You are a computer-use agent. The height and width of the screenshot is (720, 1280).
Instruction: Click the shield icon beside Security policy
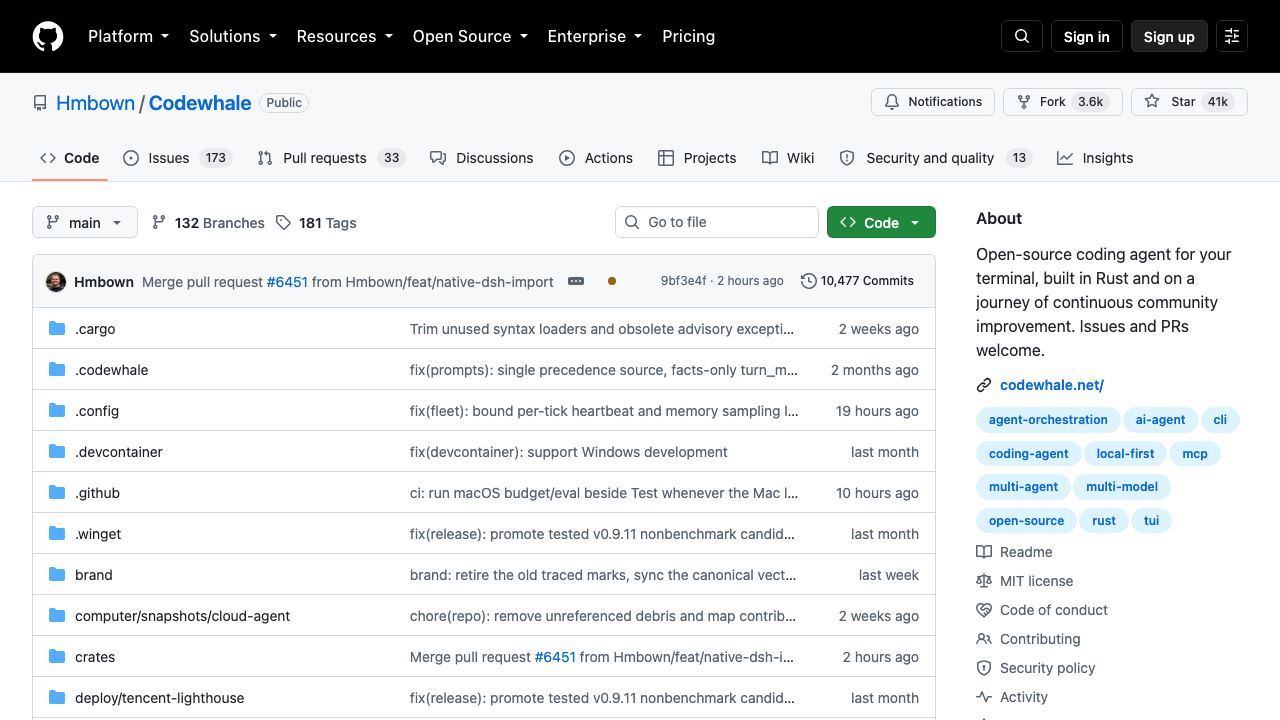[984, 668]
